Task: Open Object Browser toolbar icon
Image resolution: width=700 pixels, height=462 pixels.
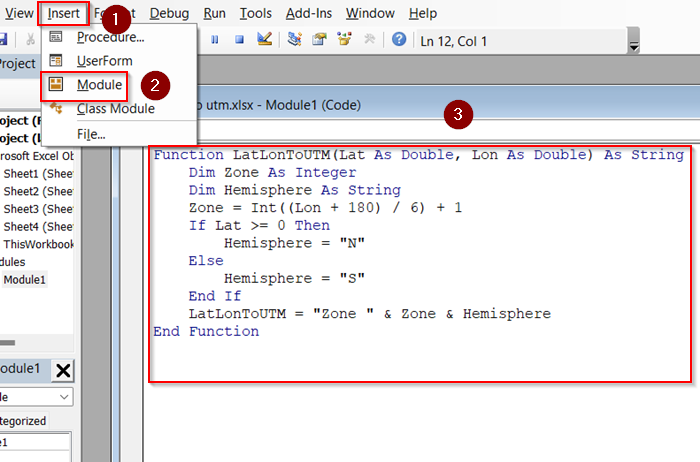Action: click(x=344, y=39)
